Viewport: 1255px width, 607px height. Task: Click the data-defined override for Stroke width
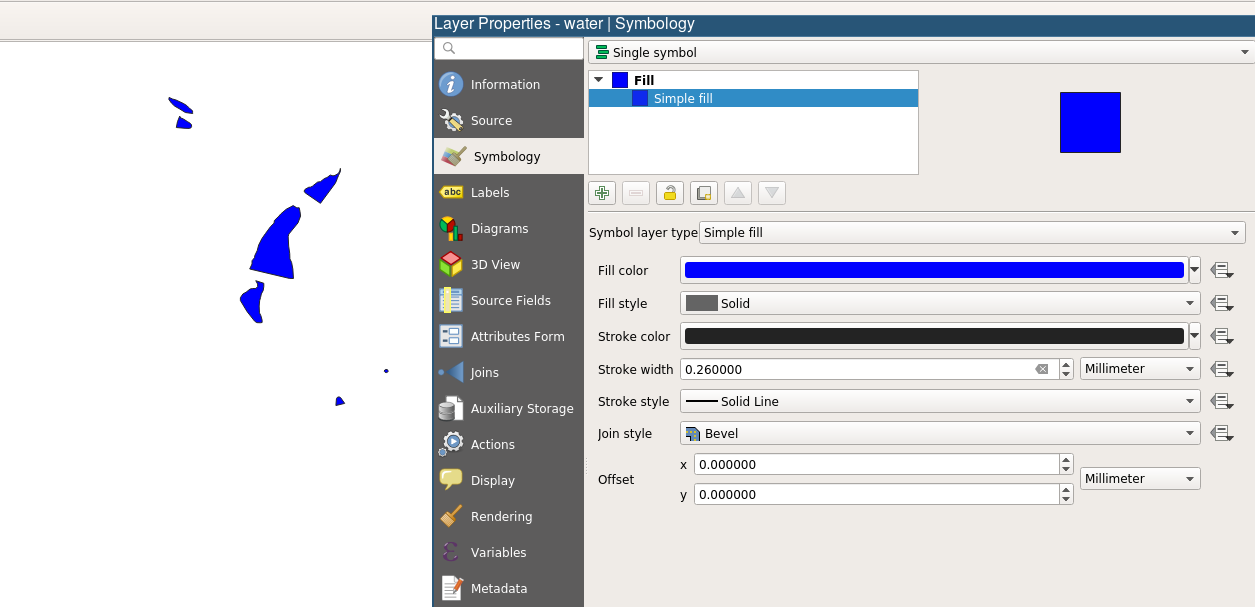point(1220,369)
